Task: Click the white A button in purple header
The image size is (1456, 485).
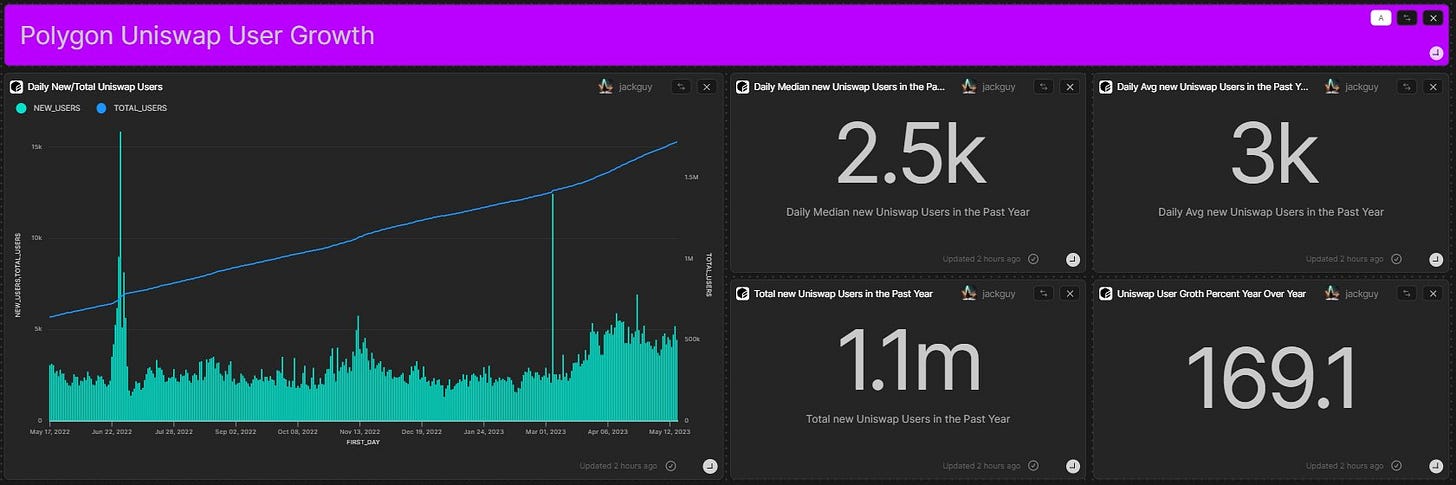Action: click(x=1380, y=18)
